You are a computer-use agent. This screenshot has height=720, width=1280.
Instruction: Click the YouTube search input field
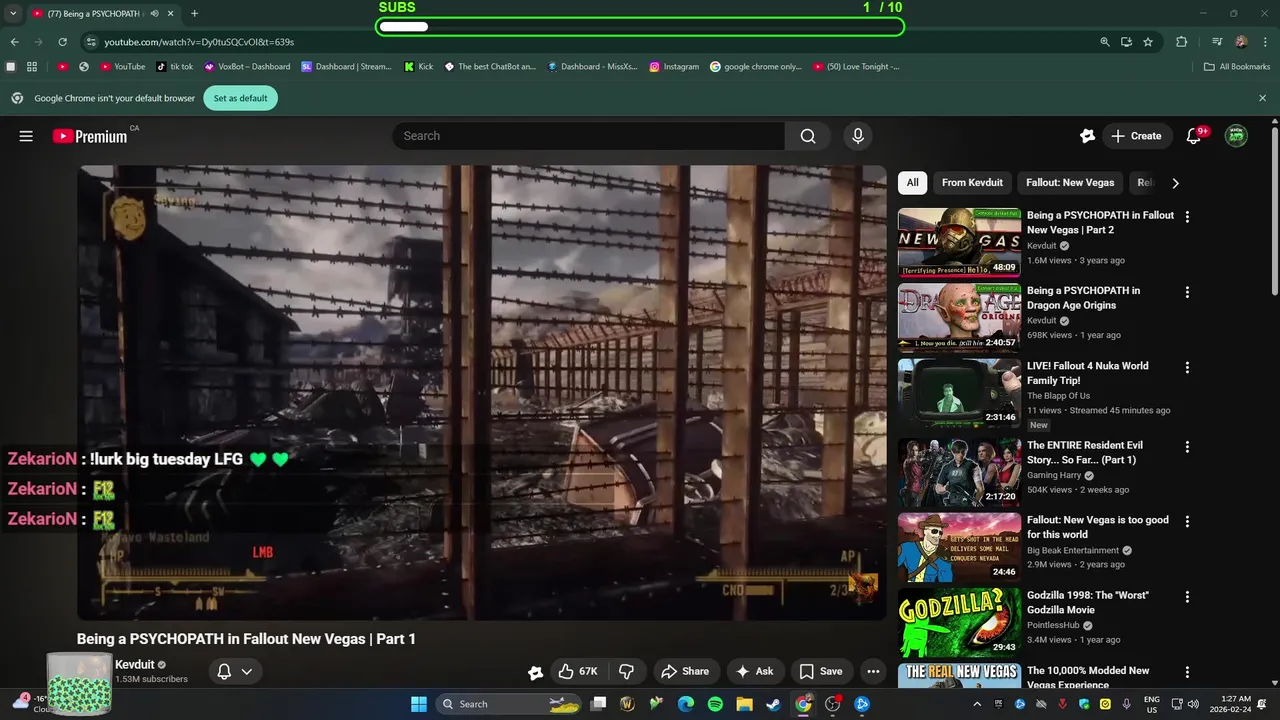590,136
